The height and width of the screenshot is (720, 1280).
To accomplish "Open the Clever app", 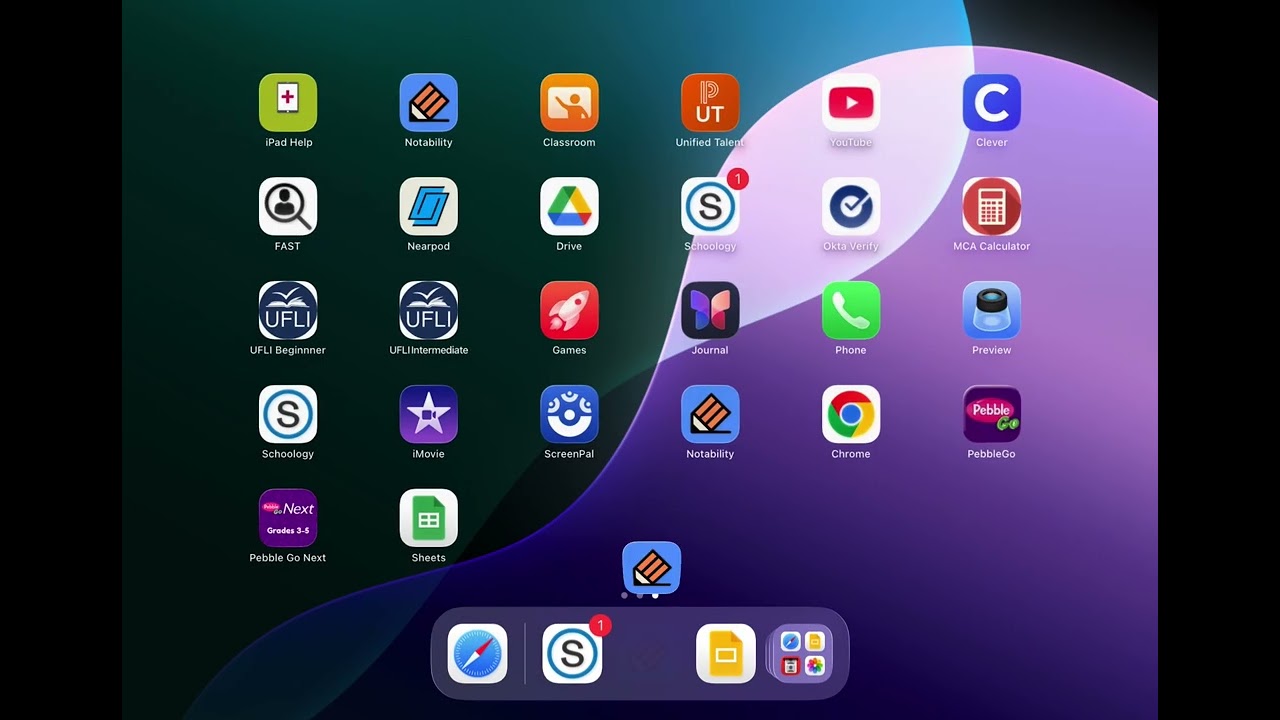I will tap(991, 103).
